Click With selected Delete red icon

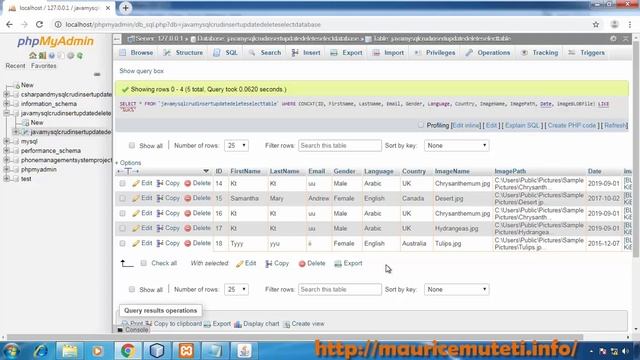(x=302, y=264)
